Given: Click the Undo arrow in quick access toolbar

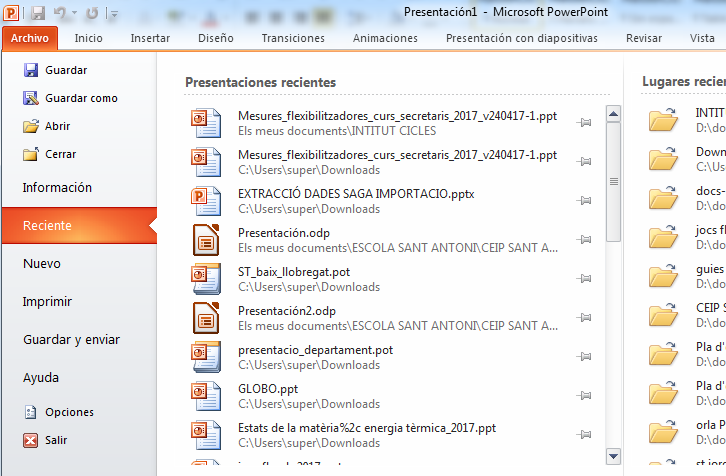Looking at the screenshot, I should (60, 13).
